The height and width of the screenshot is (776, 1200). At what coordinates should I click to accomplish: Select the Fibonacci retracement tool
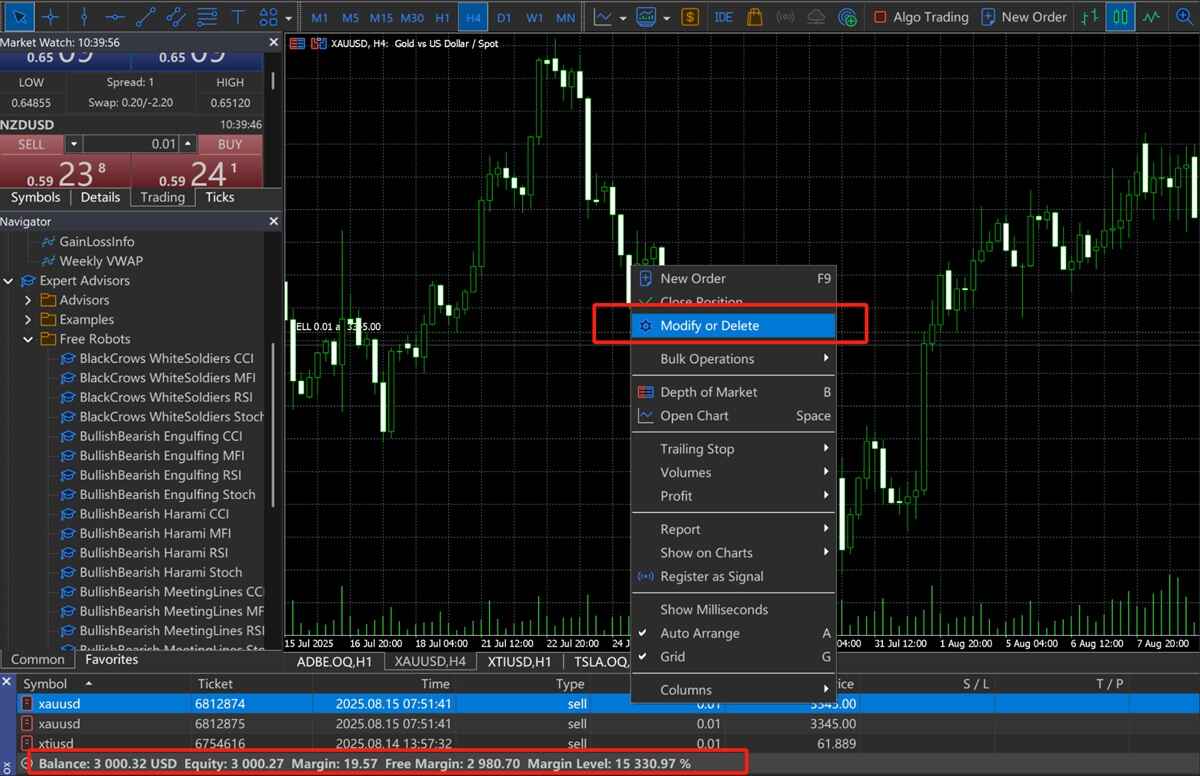point(207,17)
